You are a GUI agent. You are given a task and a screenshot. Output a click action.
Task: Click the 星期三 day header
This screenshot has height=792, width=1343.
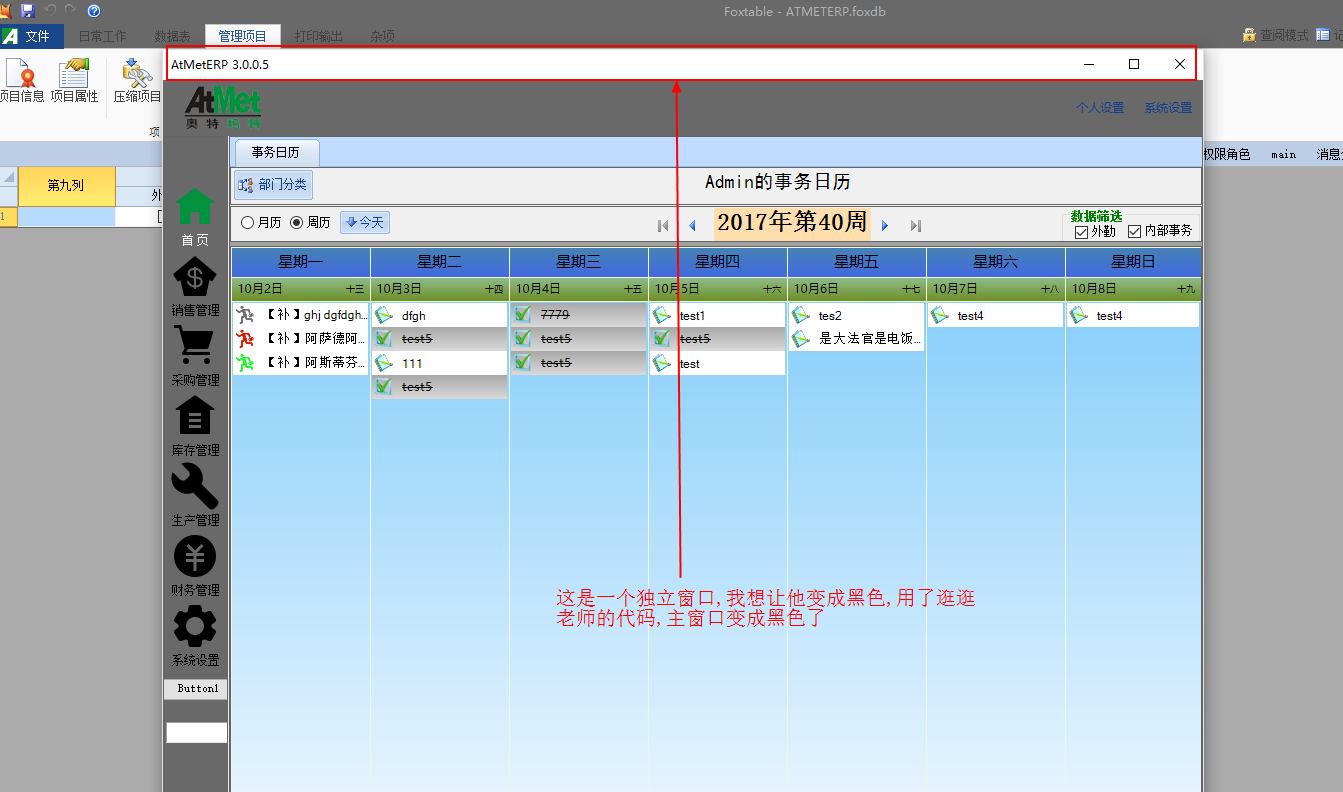[579, 262]
